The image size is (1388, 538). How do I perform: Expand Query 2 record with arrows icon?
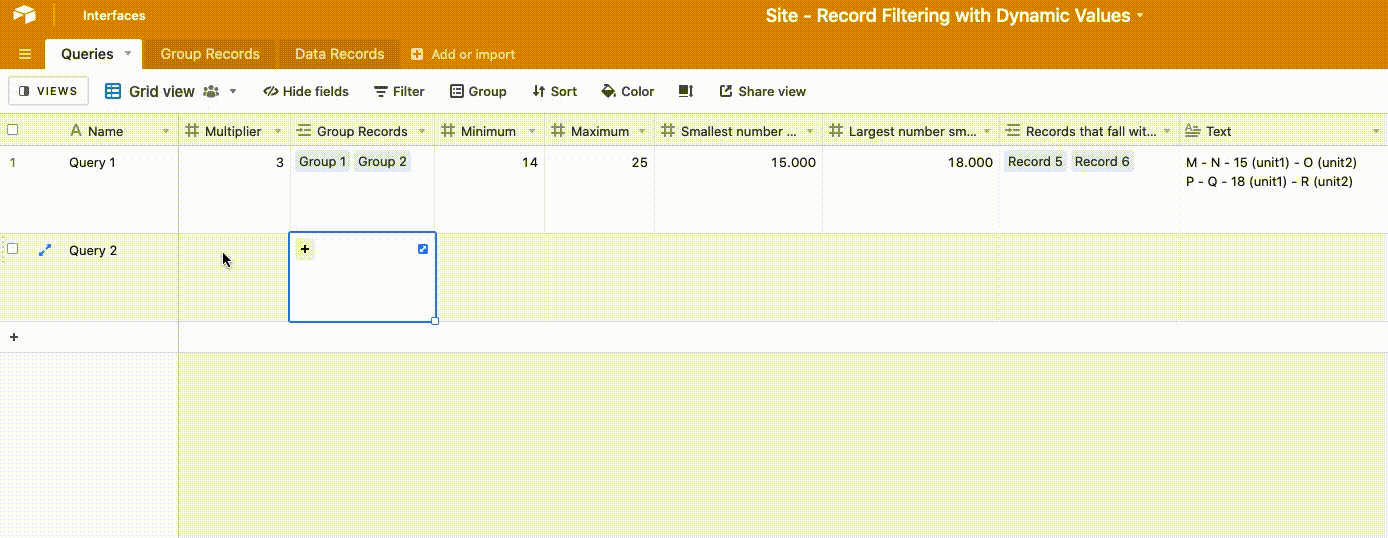[44, 250]
